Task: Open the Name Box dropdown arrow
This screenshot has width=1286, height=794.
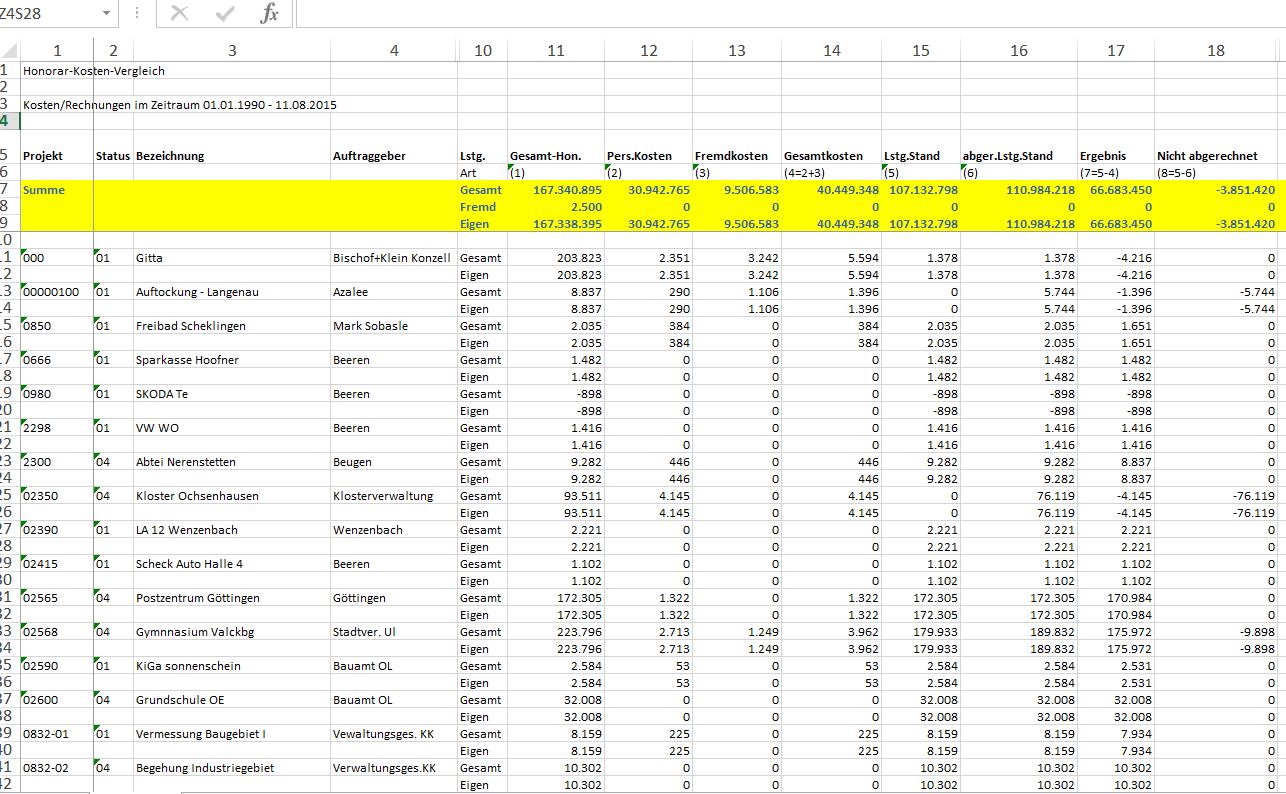Action: click(x=106, y=14)
